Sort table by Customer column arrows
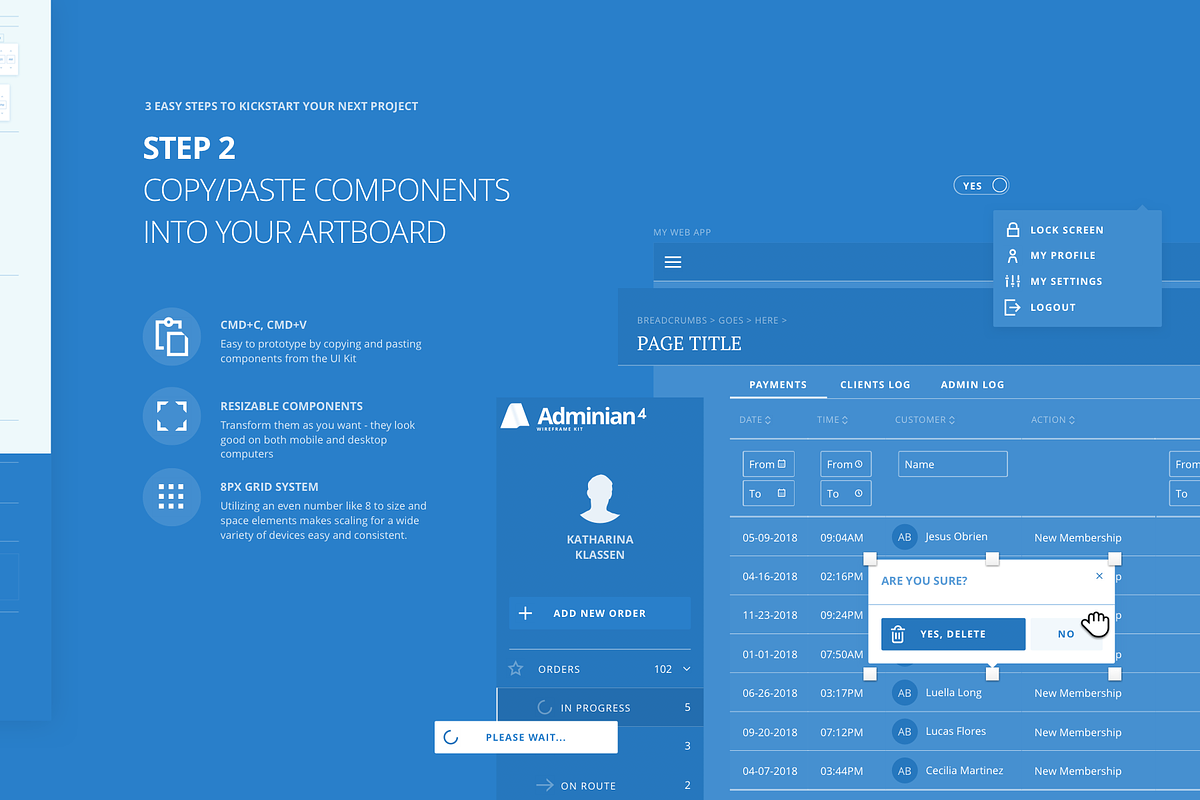Image resolution: width=1200 pixels, height=800 pixels. (951, 420)
